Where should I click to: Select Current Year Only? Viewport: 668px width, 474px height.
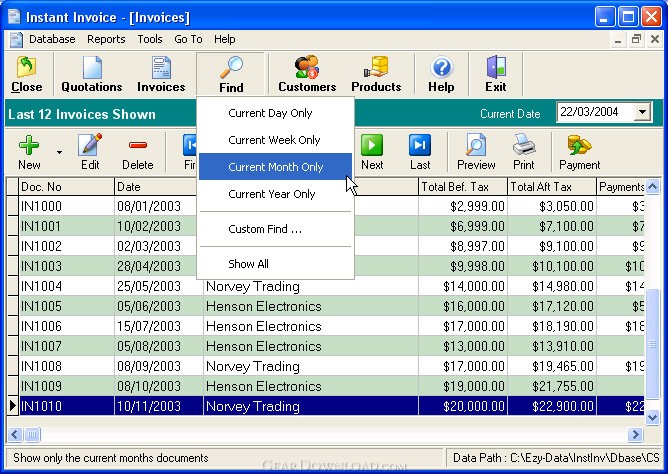coord(275,194)
